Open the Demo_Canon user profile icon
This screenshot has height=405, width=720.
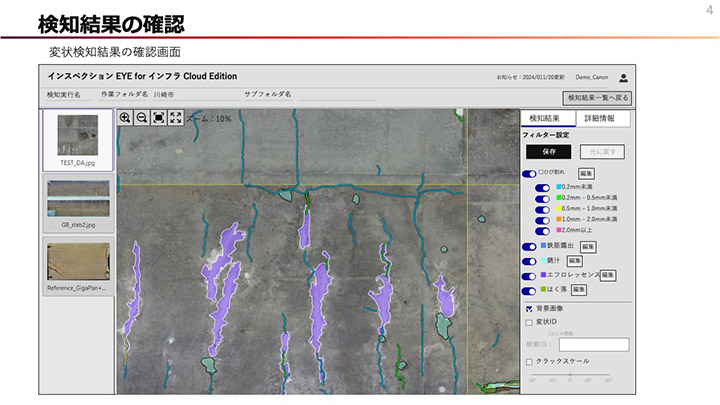[x=624, y=77]
